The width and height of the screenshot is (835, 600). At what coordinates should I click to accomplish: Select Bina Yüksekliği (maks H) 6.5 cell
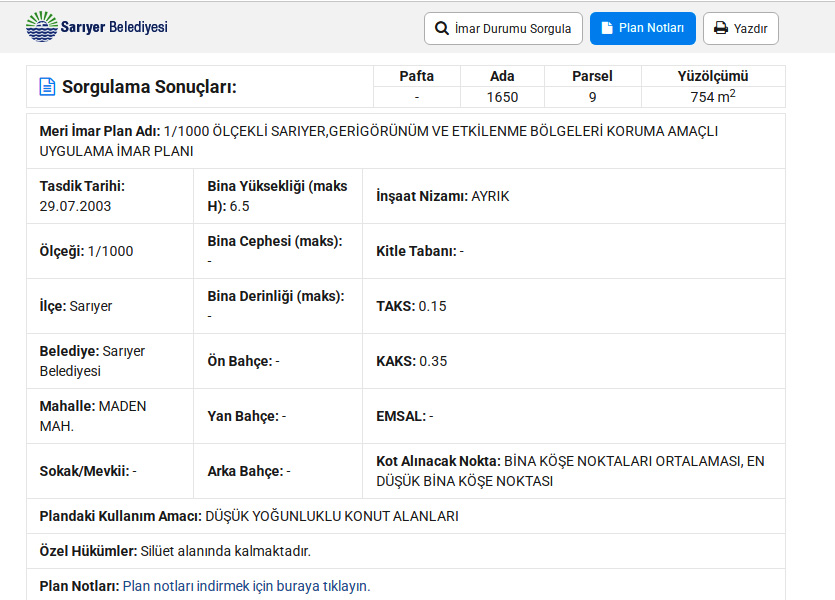tap(278, 196)
